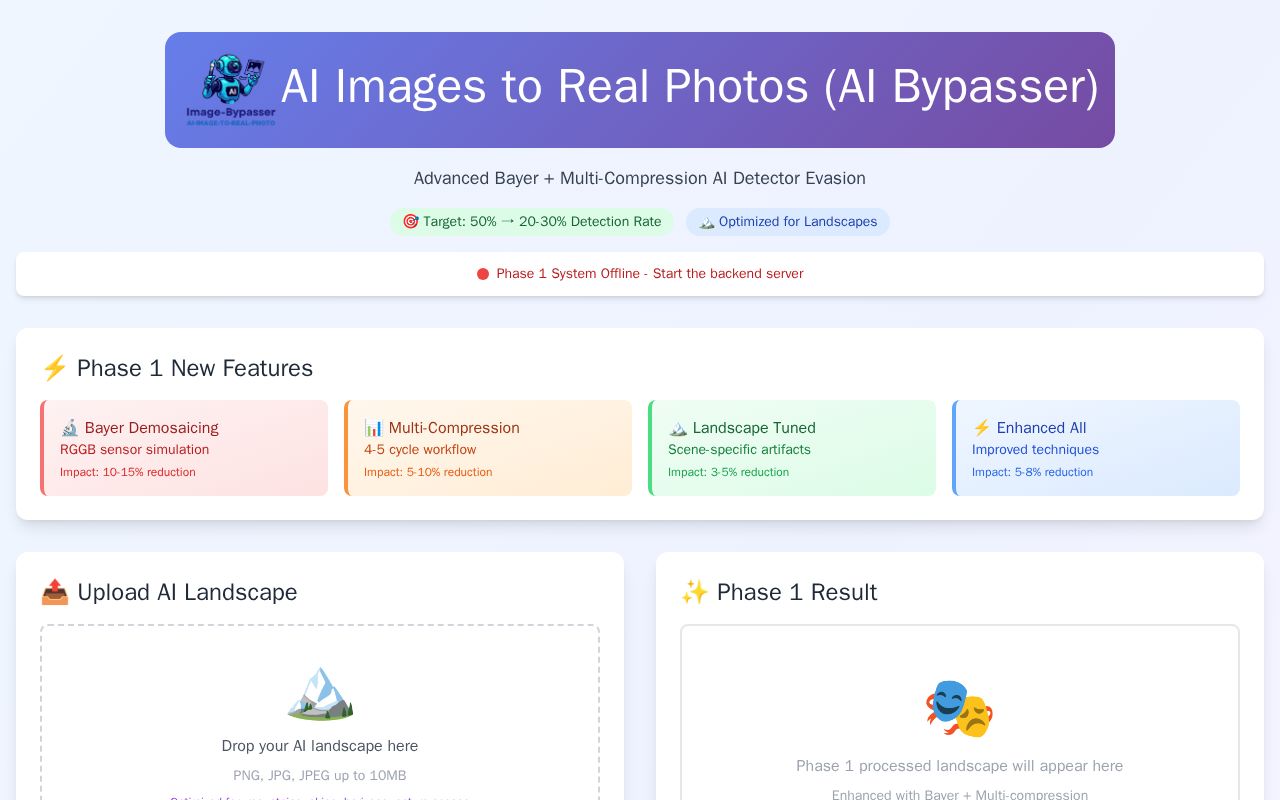Click the lightning icon beside Phase 1 New Features
The height and width of the screenshot is (800, 1280).
[54, 368]
